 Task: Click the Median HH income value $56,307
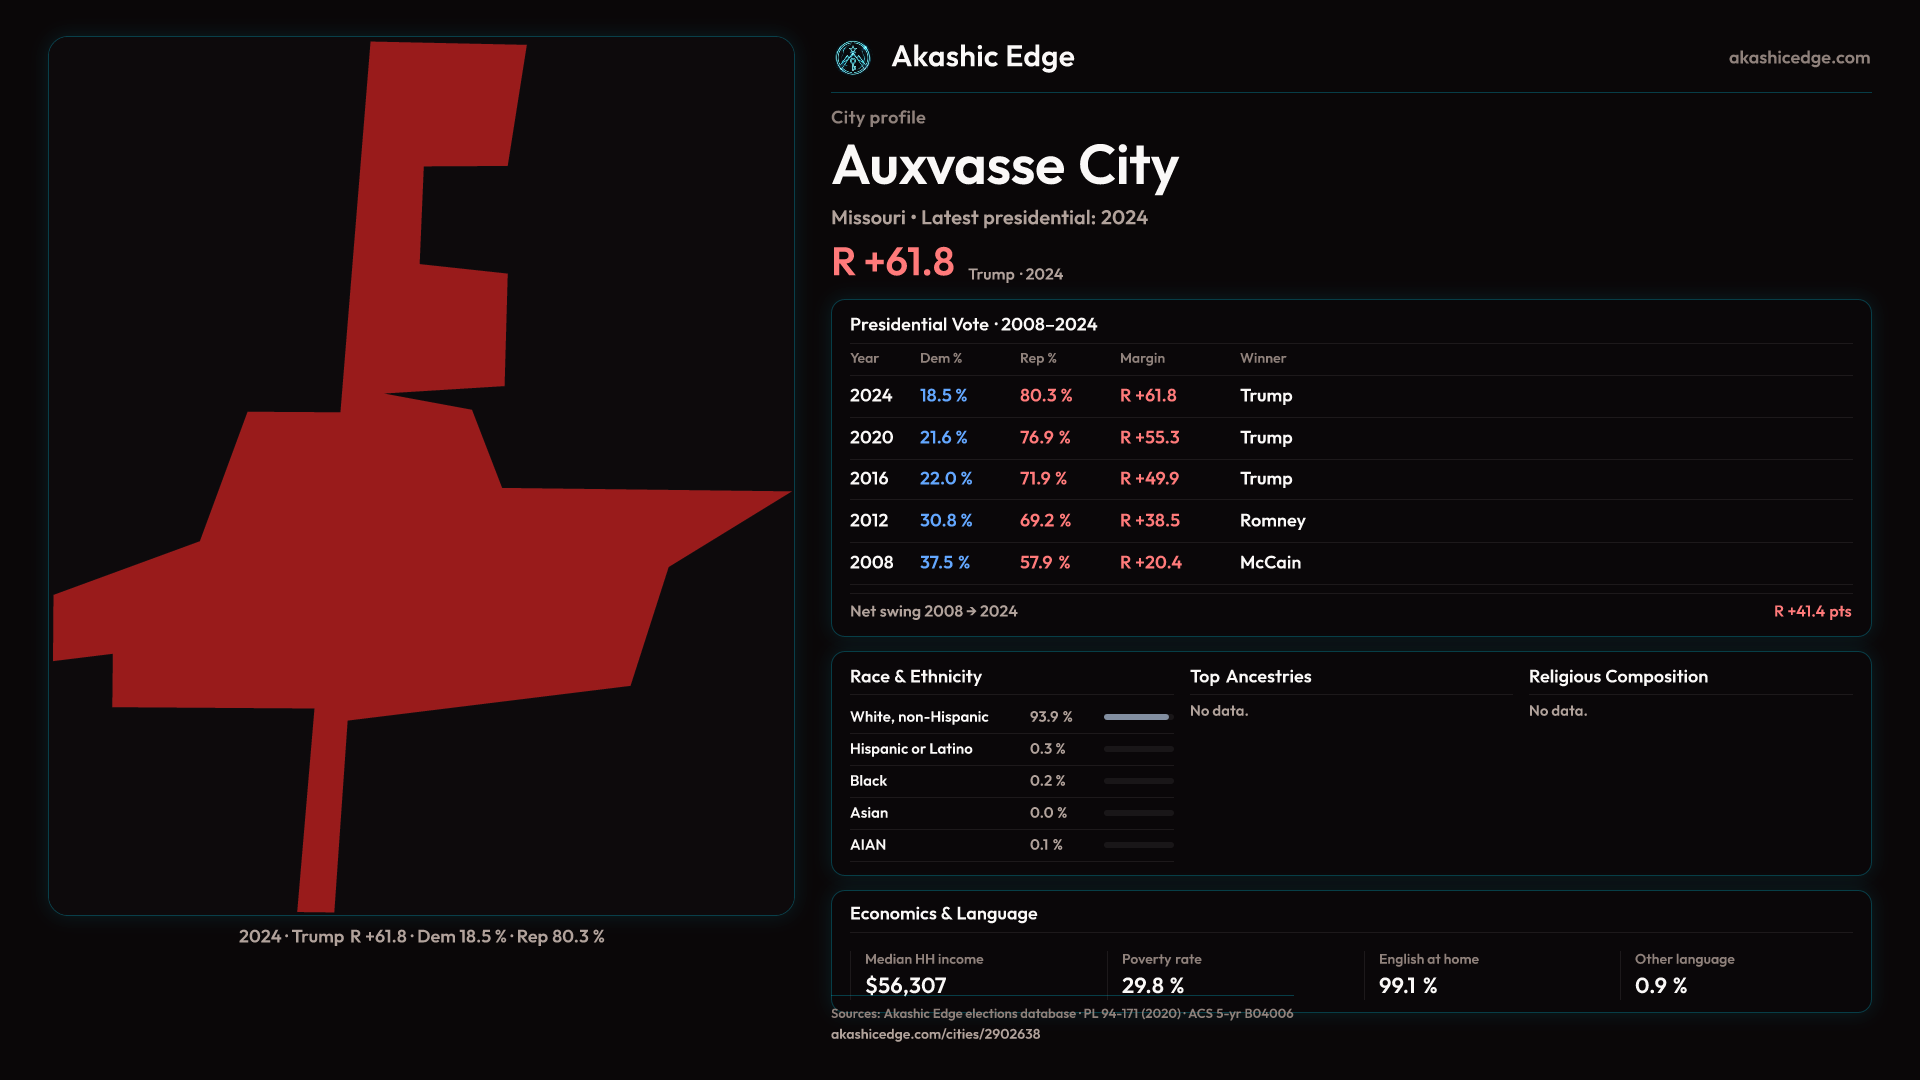click(905, 986)
